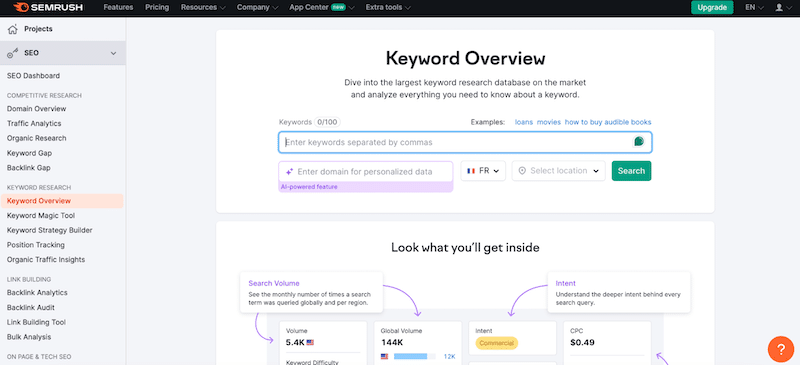800x365 pixels.
Task: Open the FR country database dropdown
Action: pos(483,171)
